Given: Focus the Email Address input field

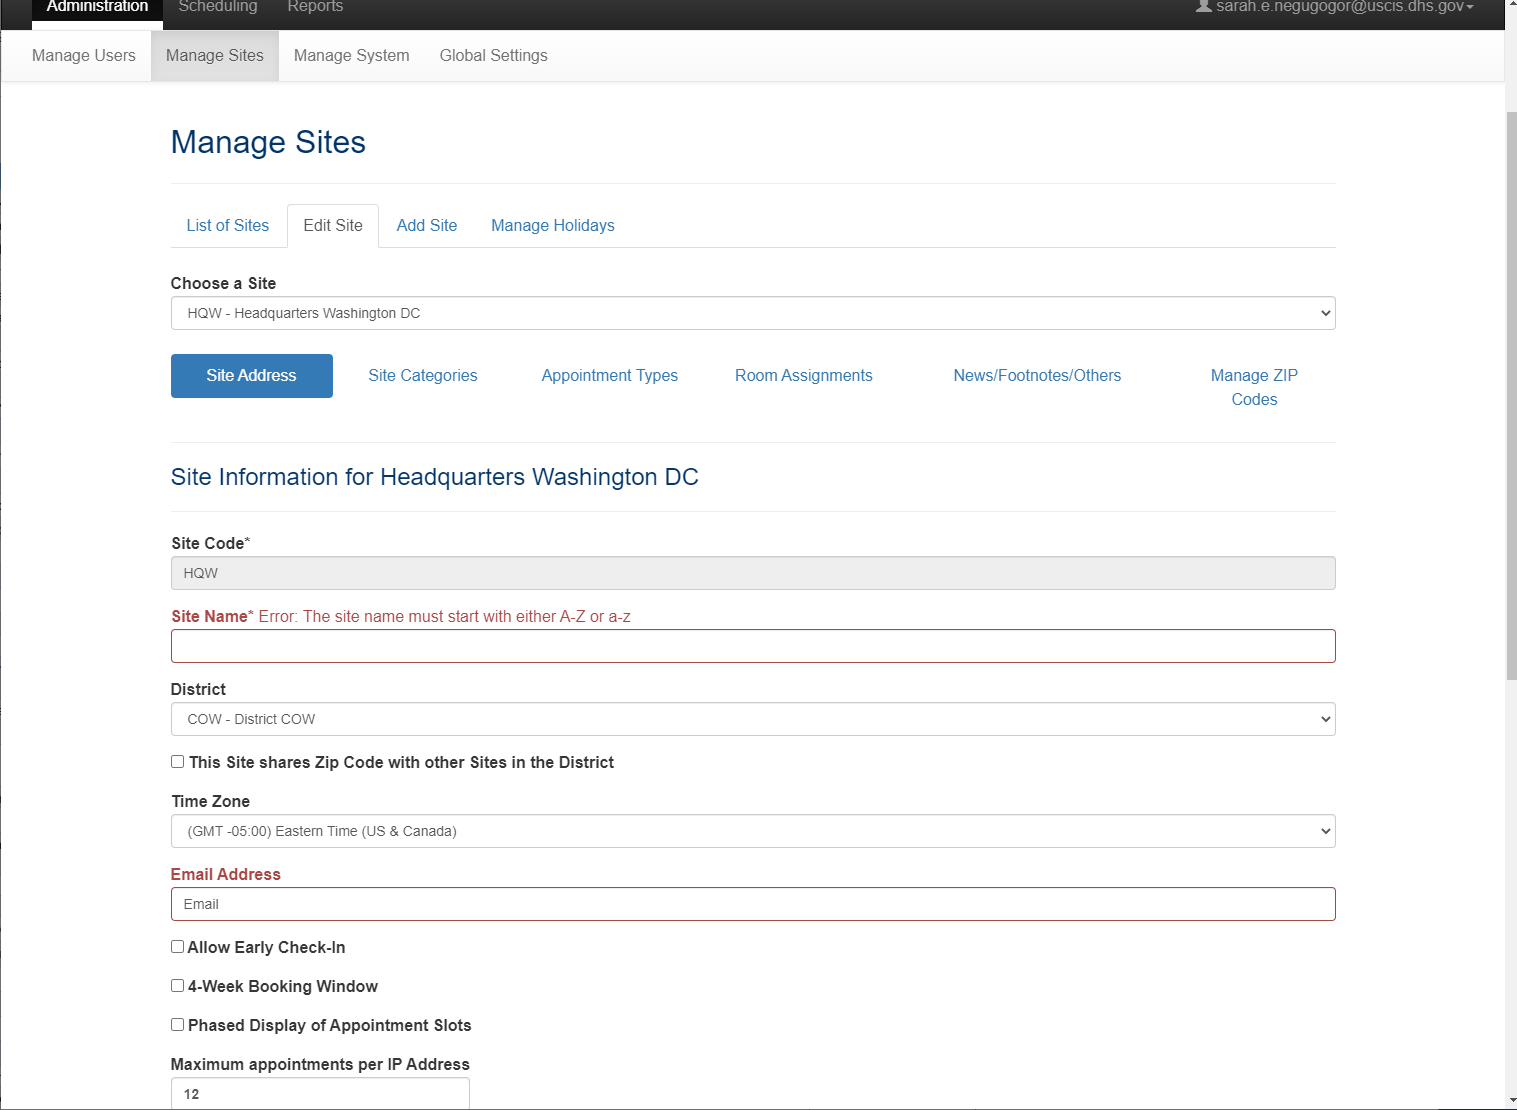Looking at the screenshot, I should pyautogui.click(x=753, y=904).
